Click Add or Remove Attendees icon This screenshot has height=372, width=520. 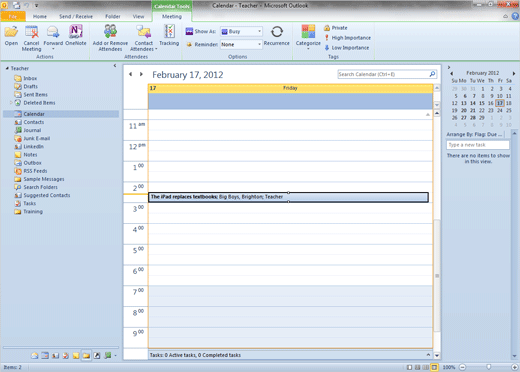coord(110,38)
